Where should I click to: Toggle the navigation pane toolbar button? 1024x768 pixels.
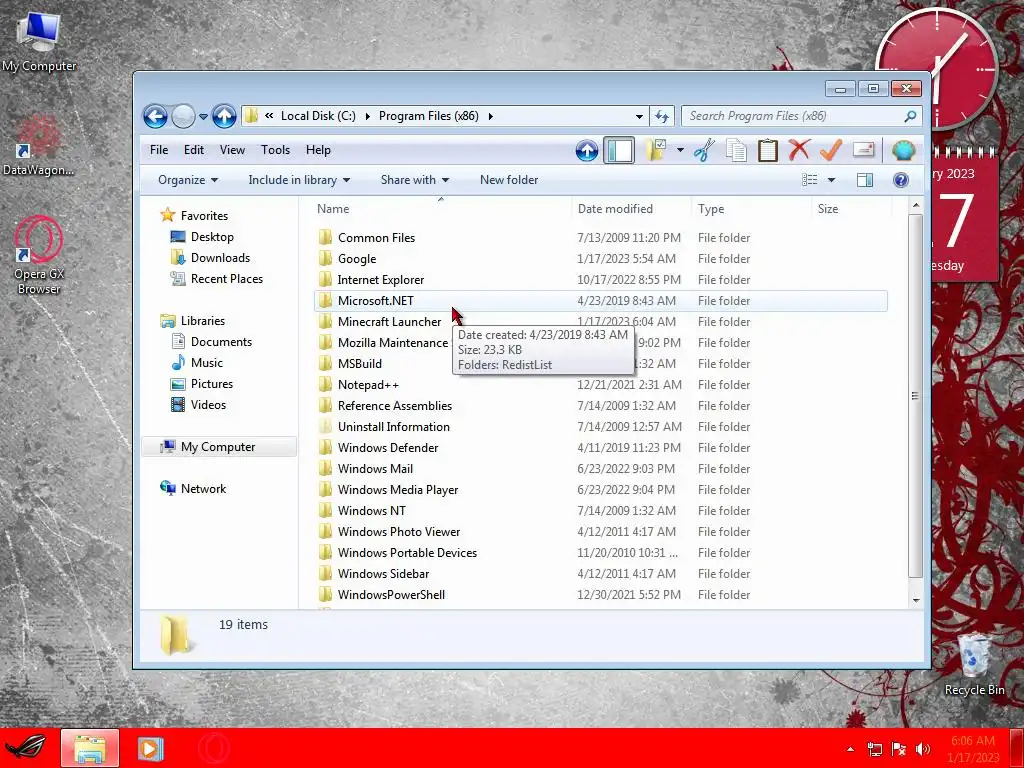618,151
